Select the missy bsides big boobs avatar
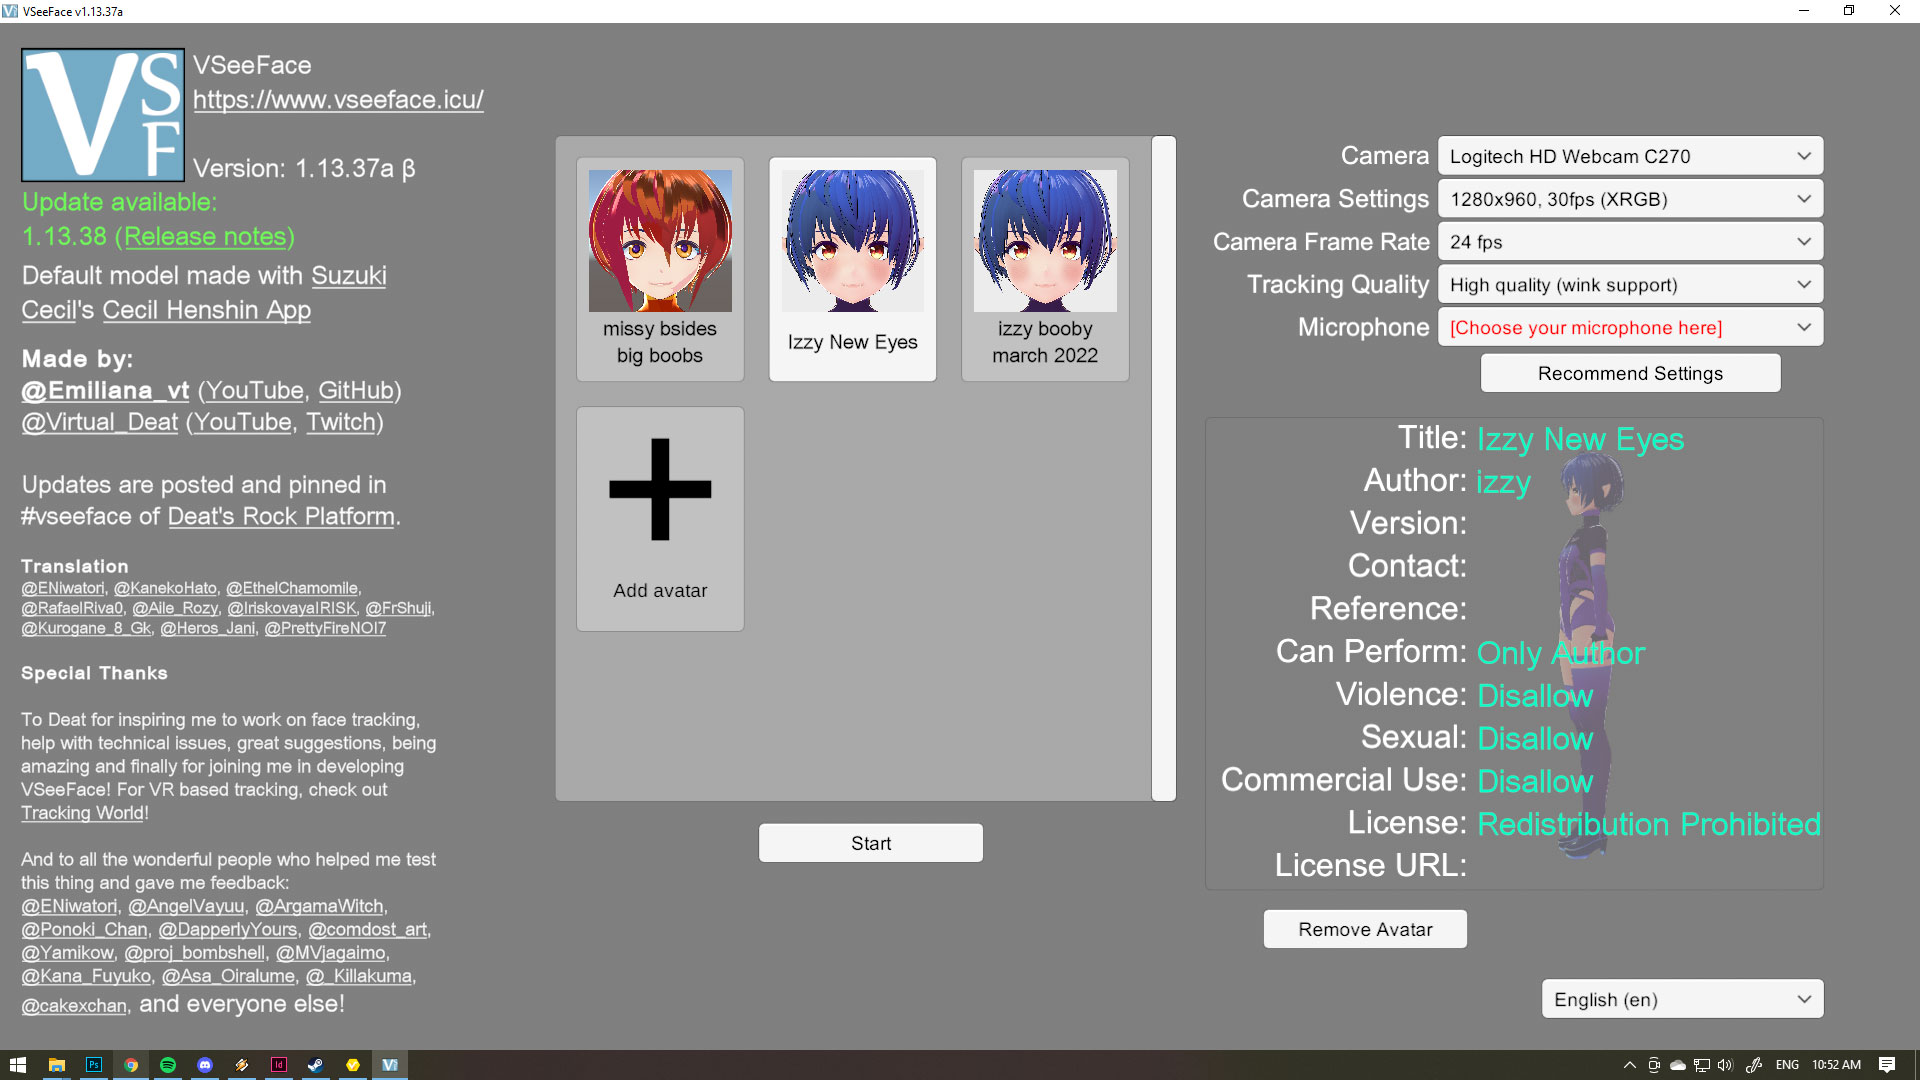1920x1080 pixels. tap(660, 269)
